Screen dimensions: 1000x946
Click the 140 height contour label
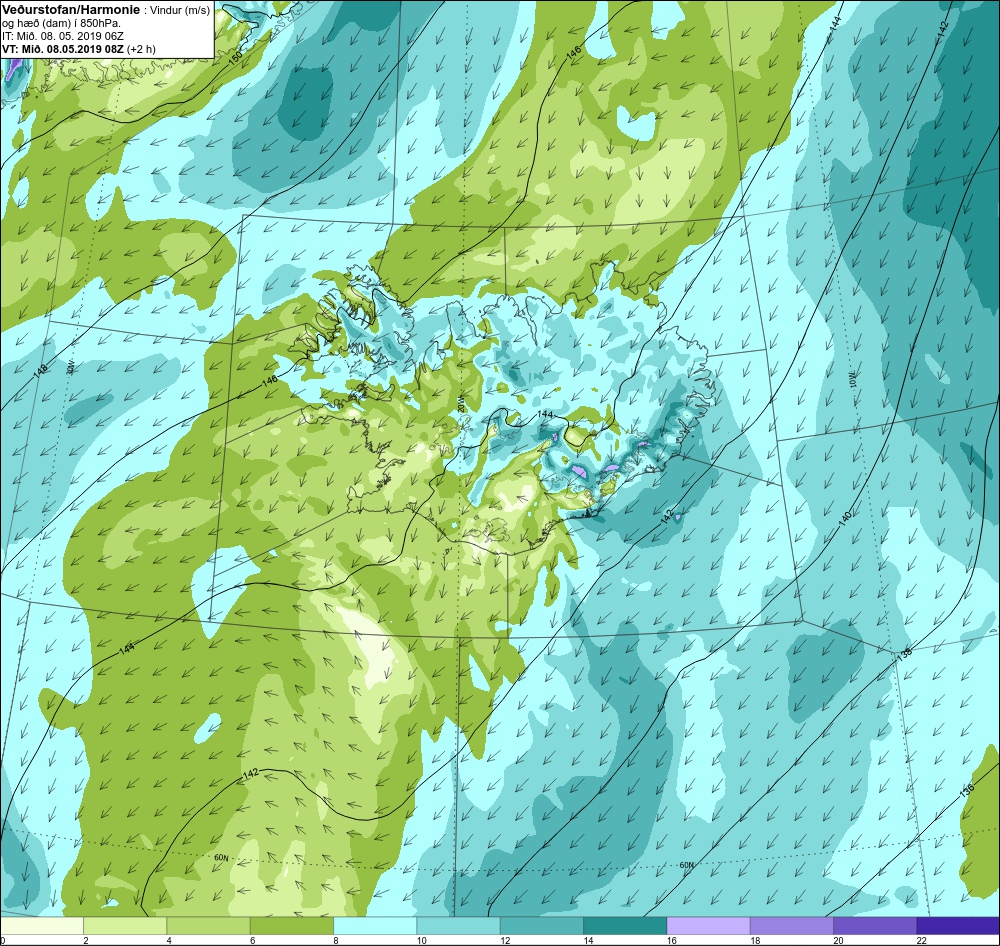pyautogui.click(x=845, y=518)
